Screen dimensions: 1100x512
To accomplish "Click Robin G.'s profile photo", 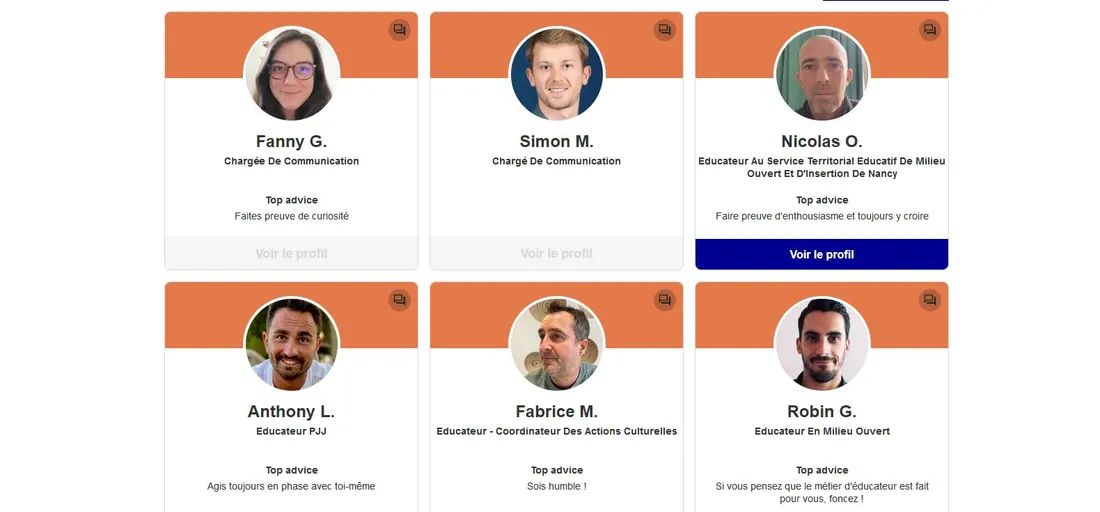I will (822, 344).
